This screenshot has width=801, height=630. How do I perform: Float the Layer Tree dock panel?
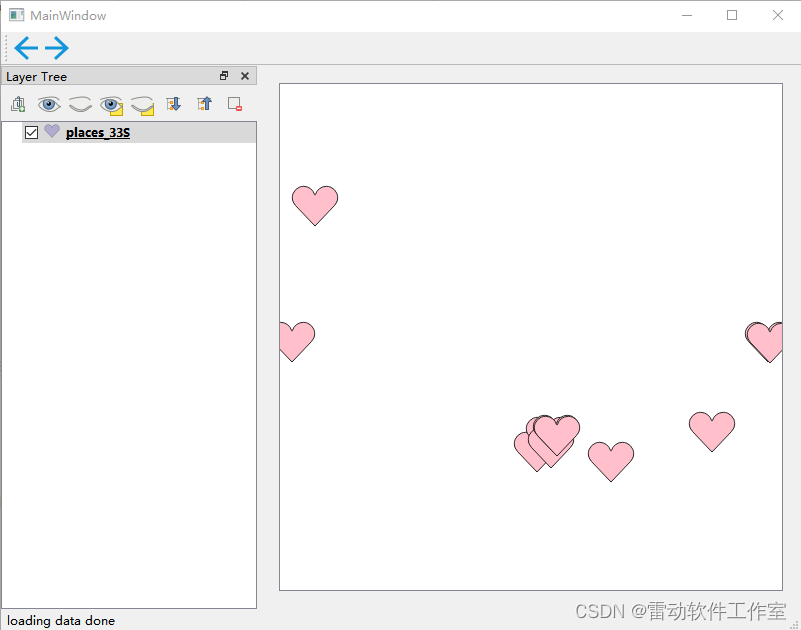click(x=224, y=76)
